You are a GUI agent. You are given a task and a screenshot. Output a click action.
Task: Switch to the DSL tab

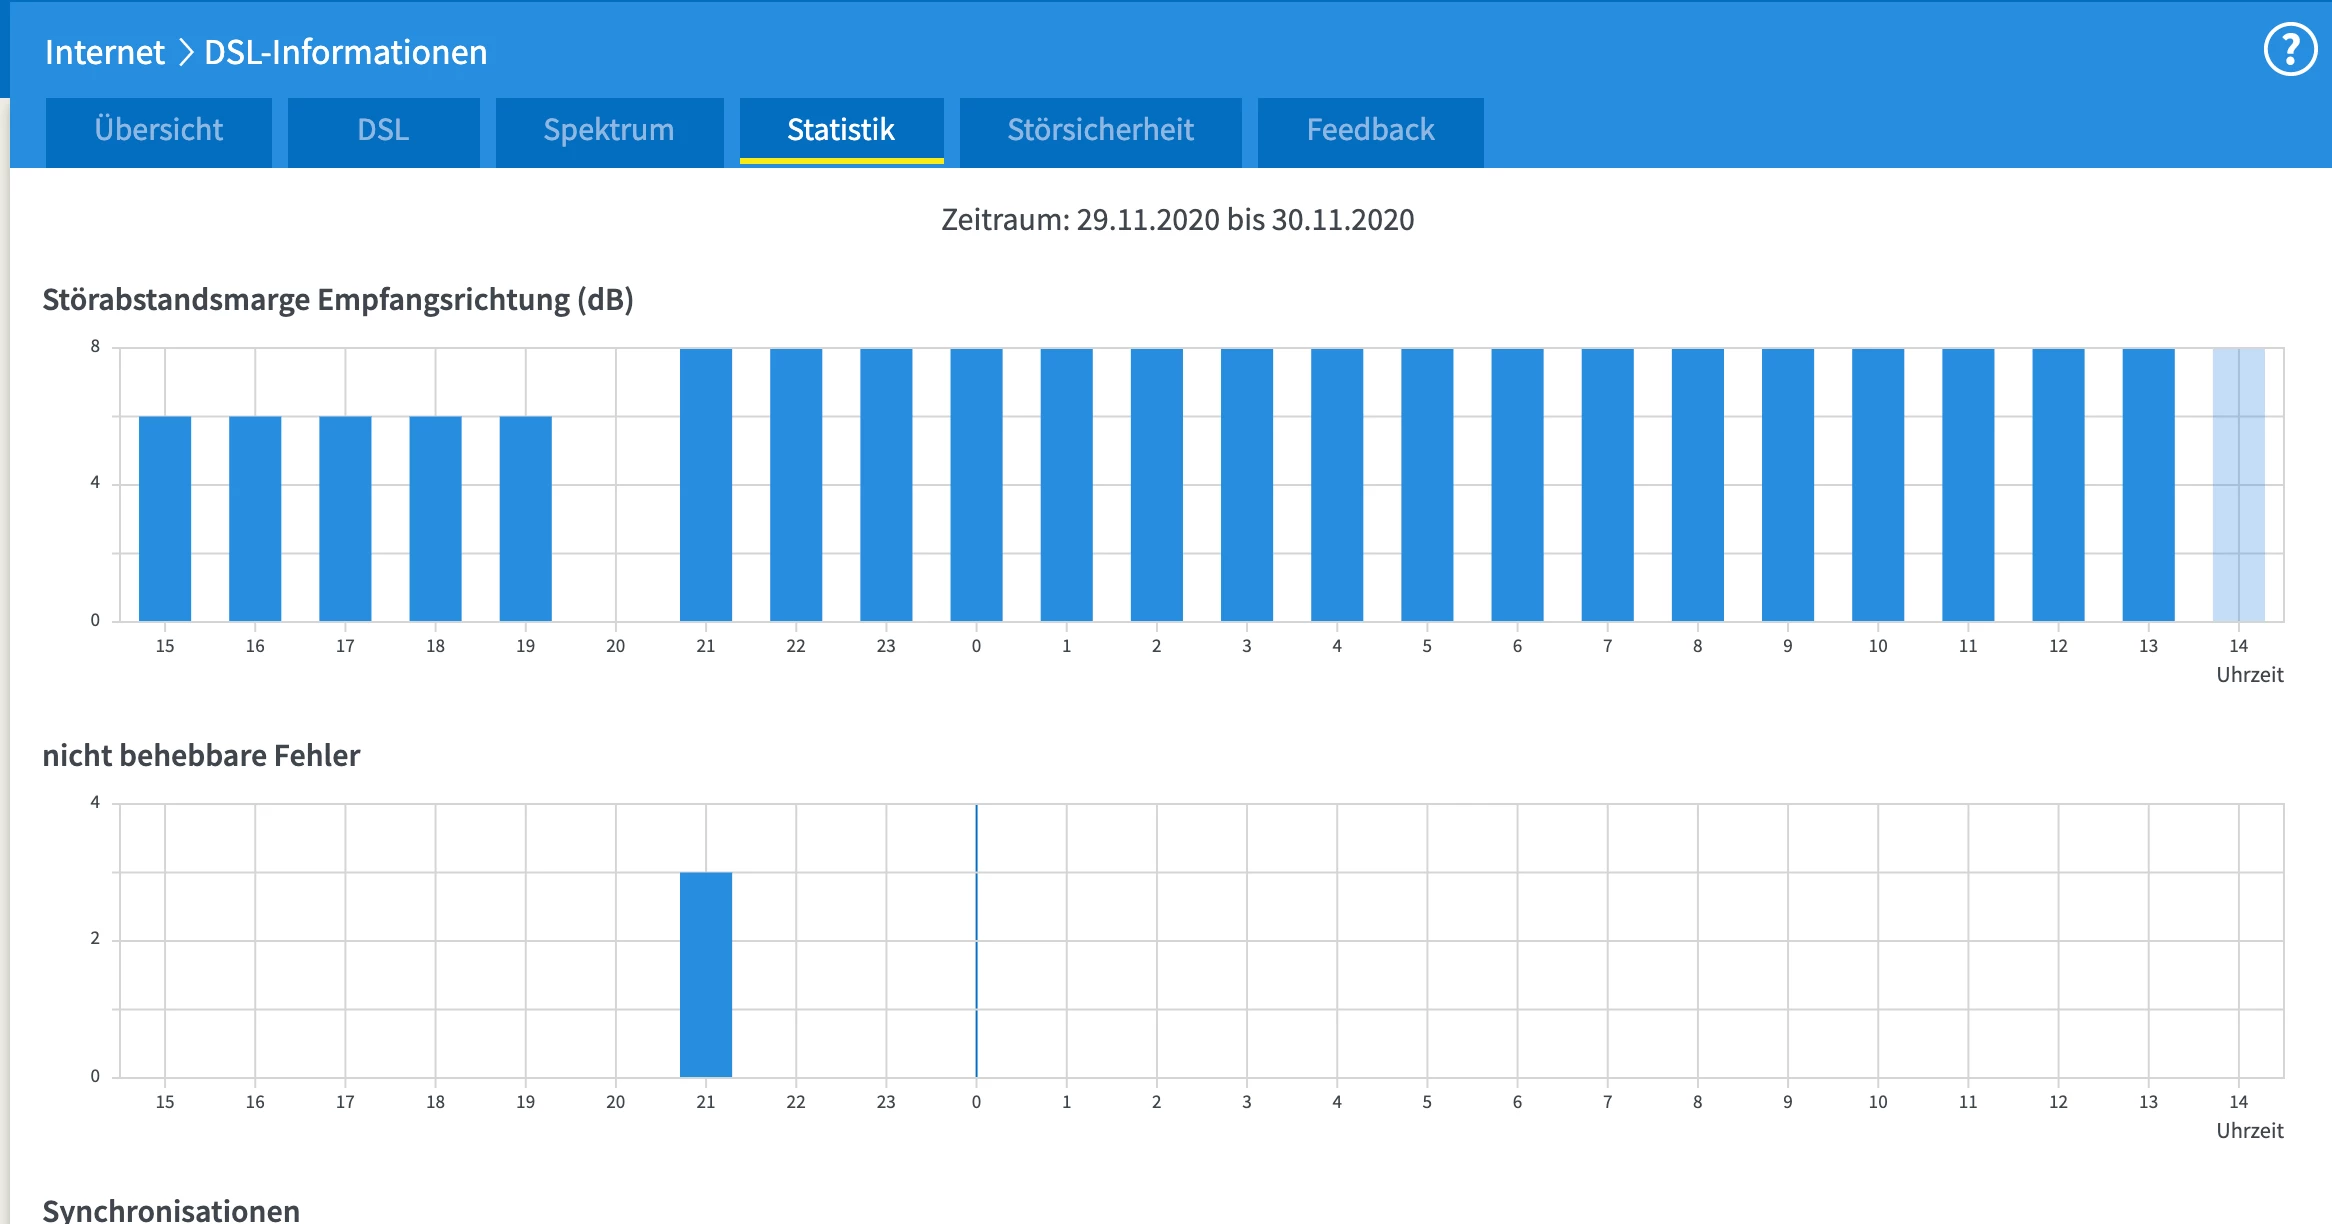383,130
